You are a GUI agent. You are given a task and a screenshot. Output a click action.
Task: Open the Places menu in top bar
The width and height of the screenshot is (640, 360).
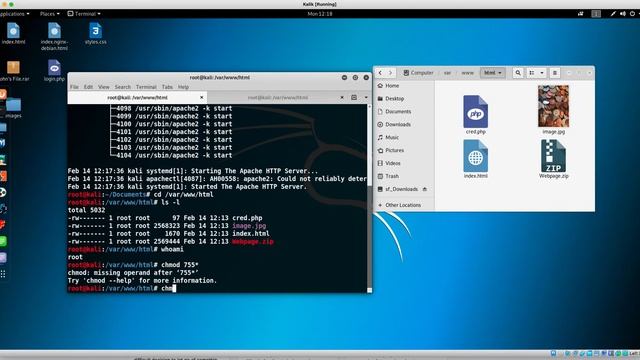[49, 13]
